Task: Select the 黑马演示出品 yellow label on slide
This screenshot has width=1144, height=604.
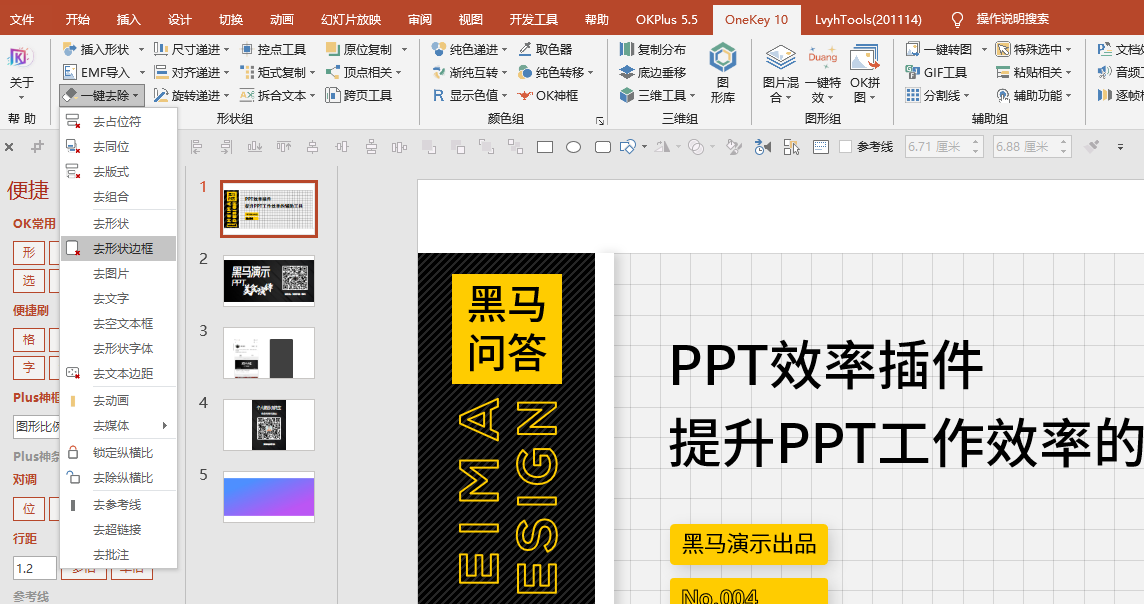Action: click(749, 544)
